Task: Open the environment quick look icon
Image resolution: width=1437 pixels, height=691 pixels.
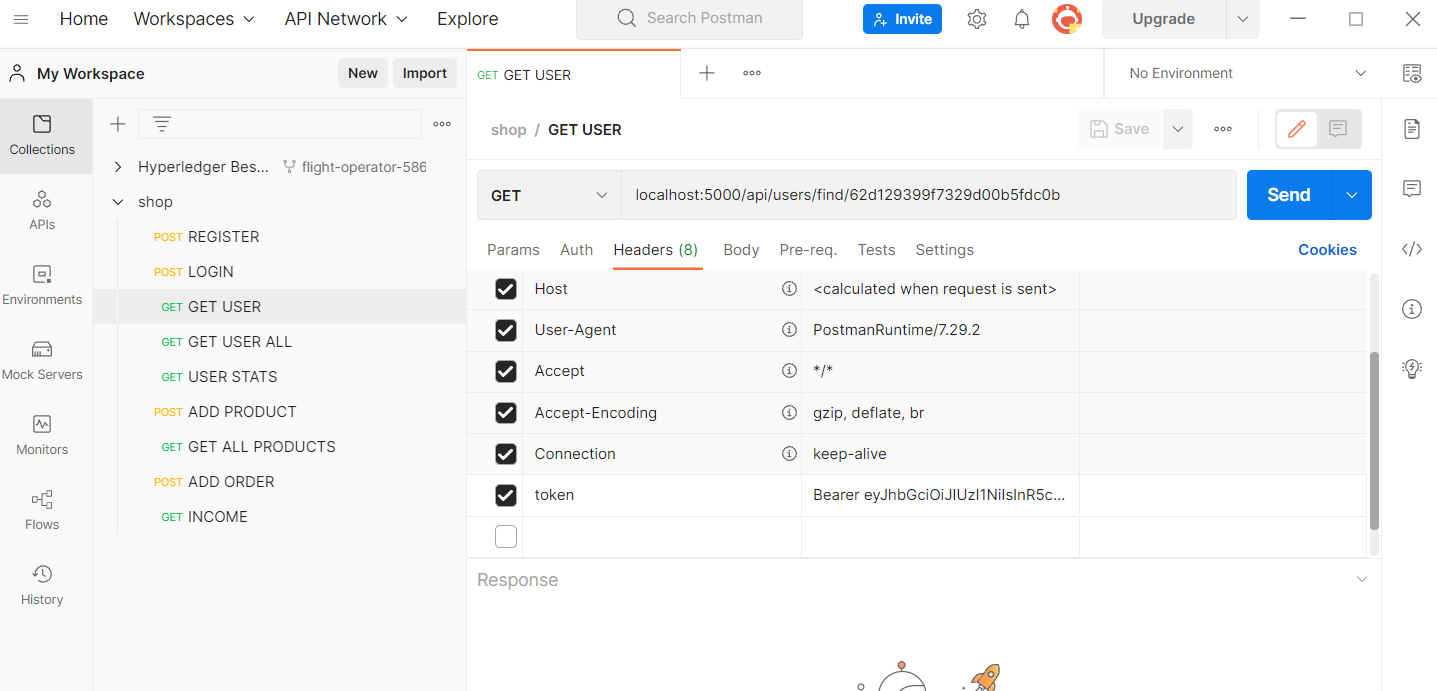Action: pyautogui.click(x=1412, y=73)
